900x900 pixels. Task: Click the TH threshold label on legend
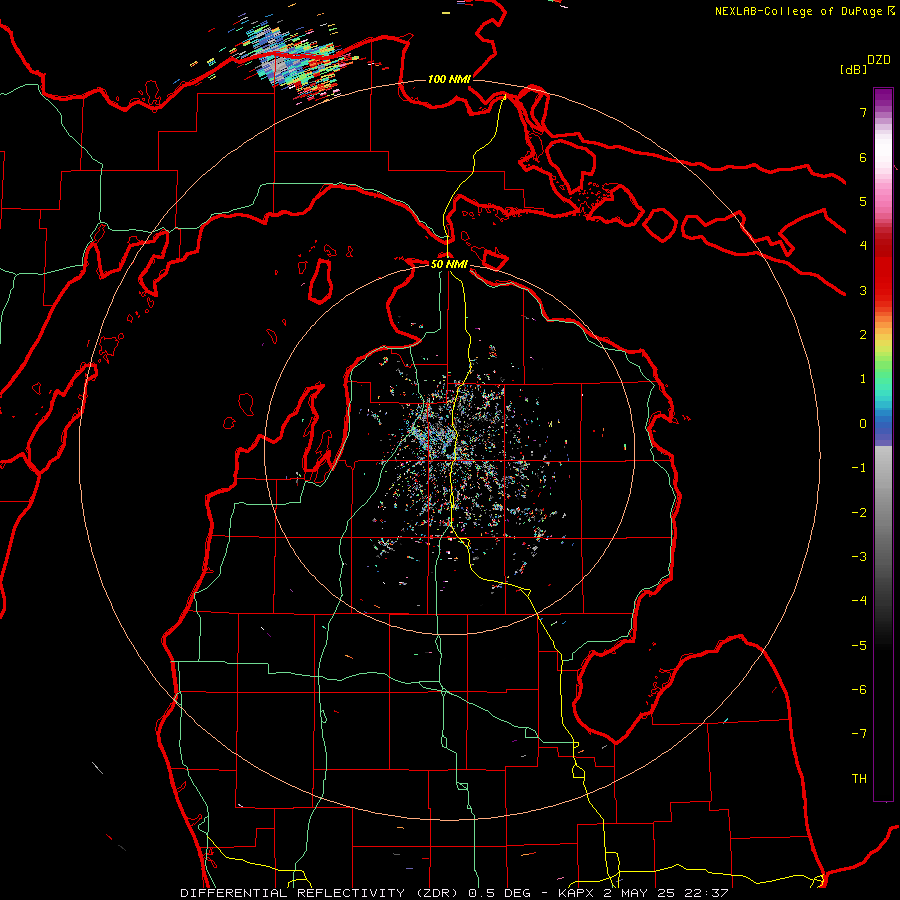click(x=859, y=778)
